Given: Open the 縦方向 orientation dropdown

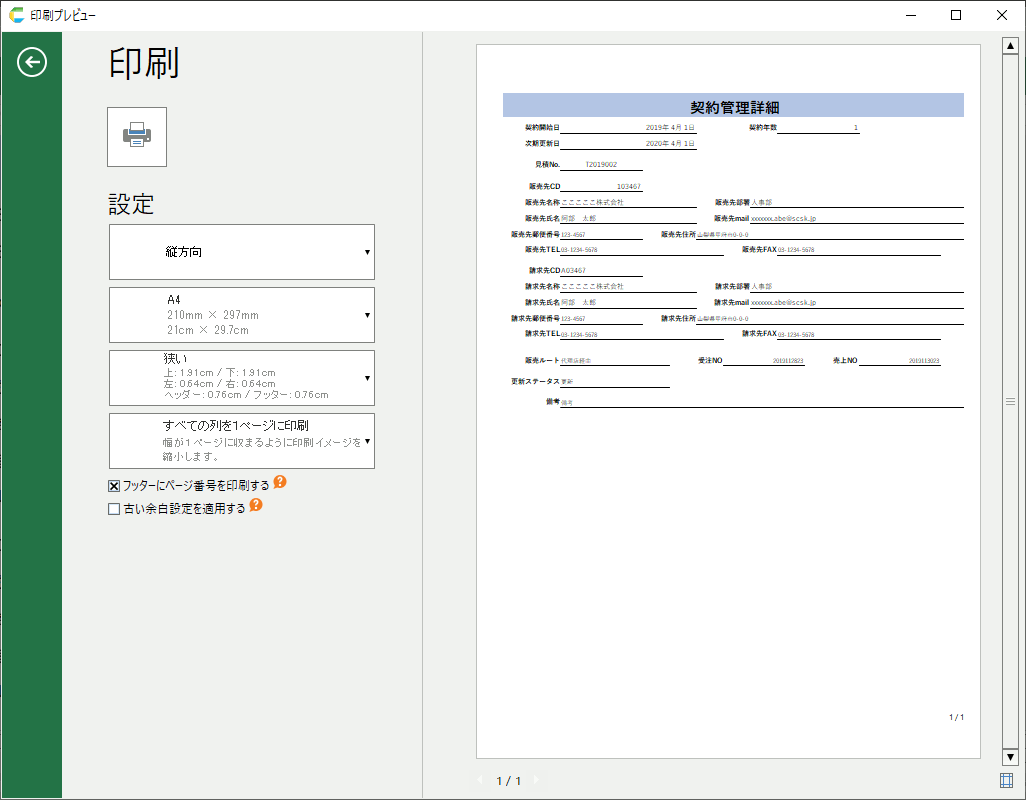Looking at the screenshot, I should point(241,252).
